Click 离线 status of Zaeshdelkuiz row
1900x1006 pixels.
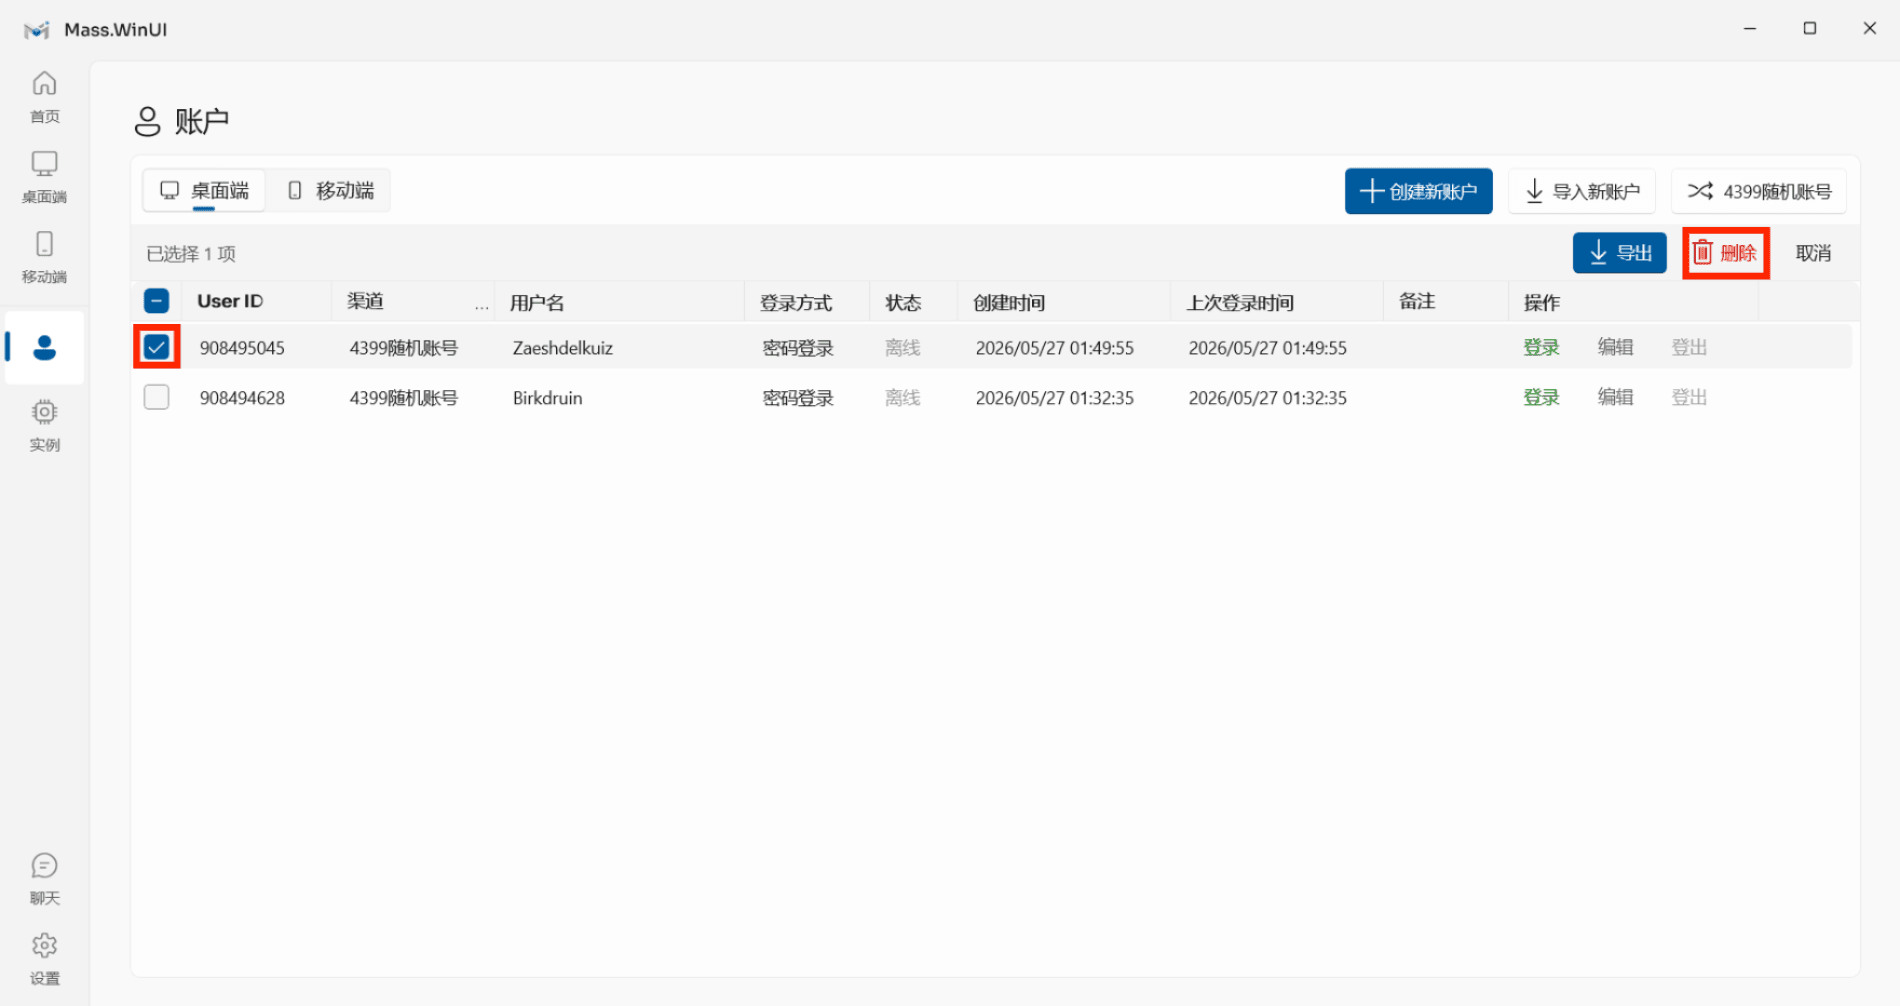pos(902,348)
